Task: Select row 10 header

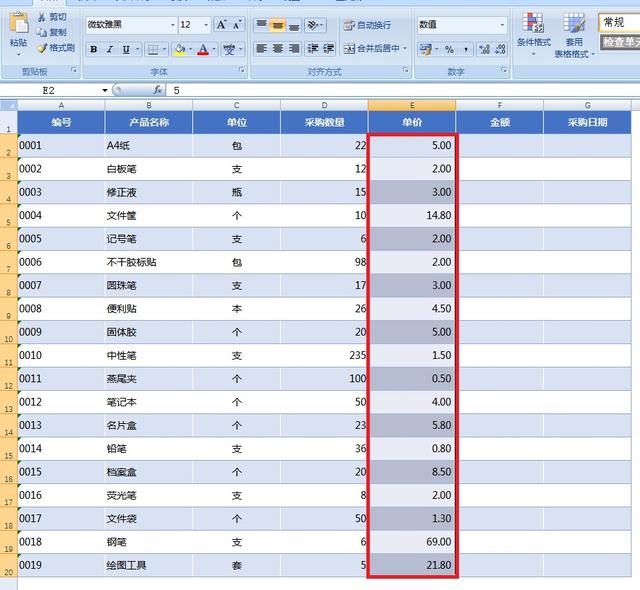Action: coord(9,332)
